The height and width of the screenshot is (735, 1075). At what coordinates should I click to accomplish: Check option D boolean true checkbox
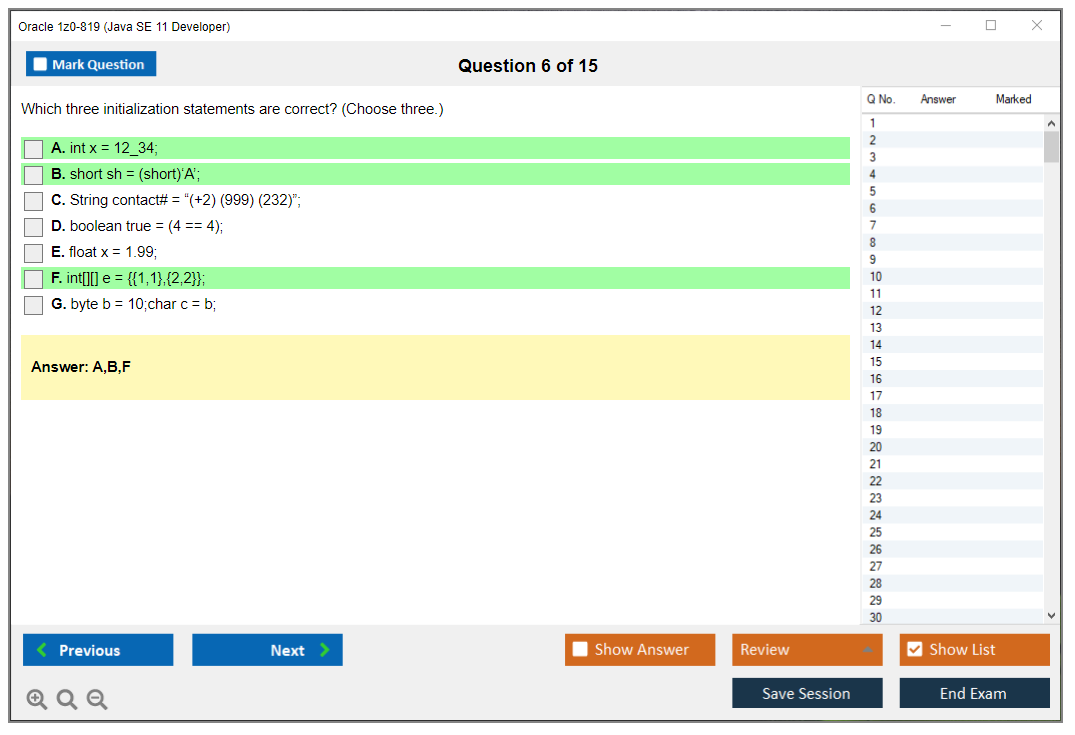pos(34,227)
